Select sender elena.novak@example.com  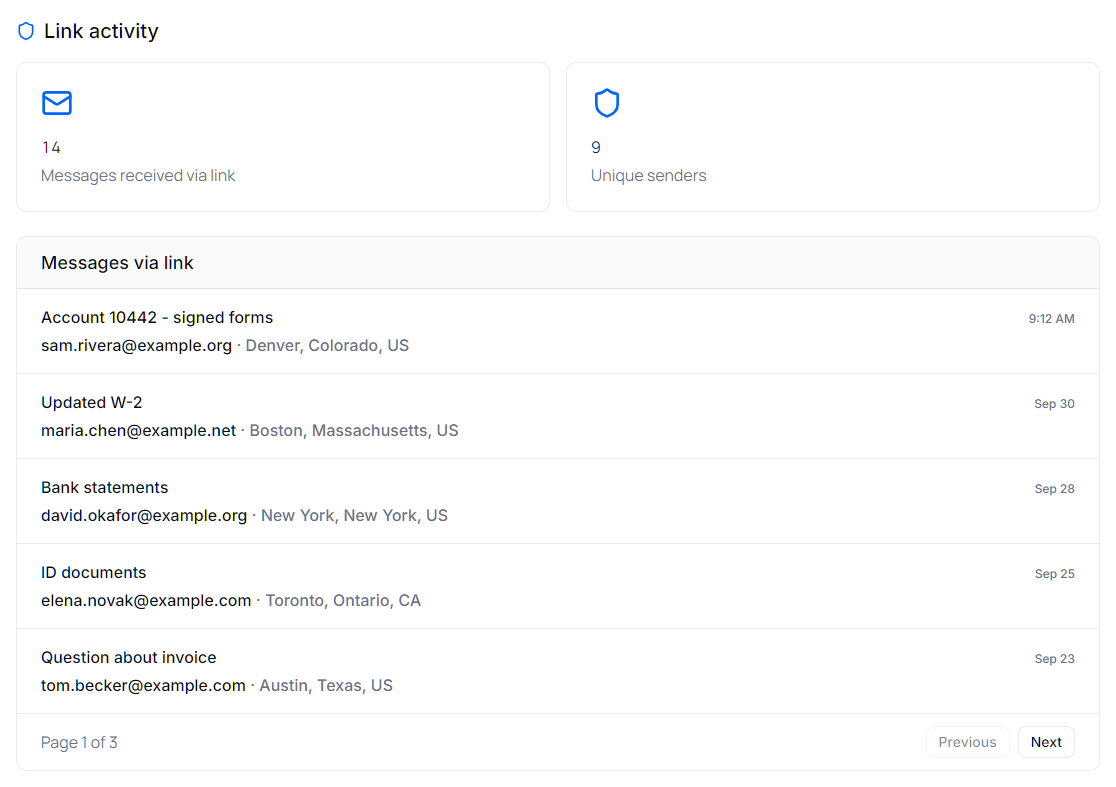(147, 601)
